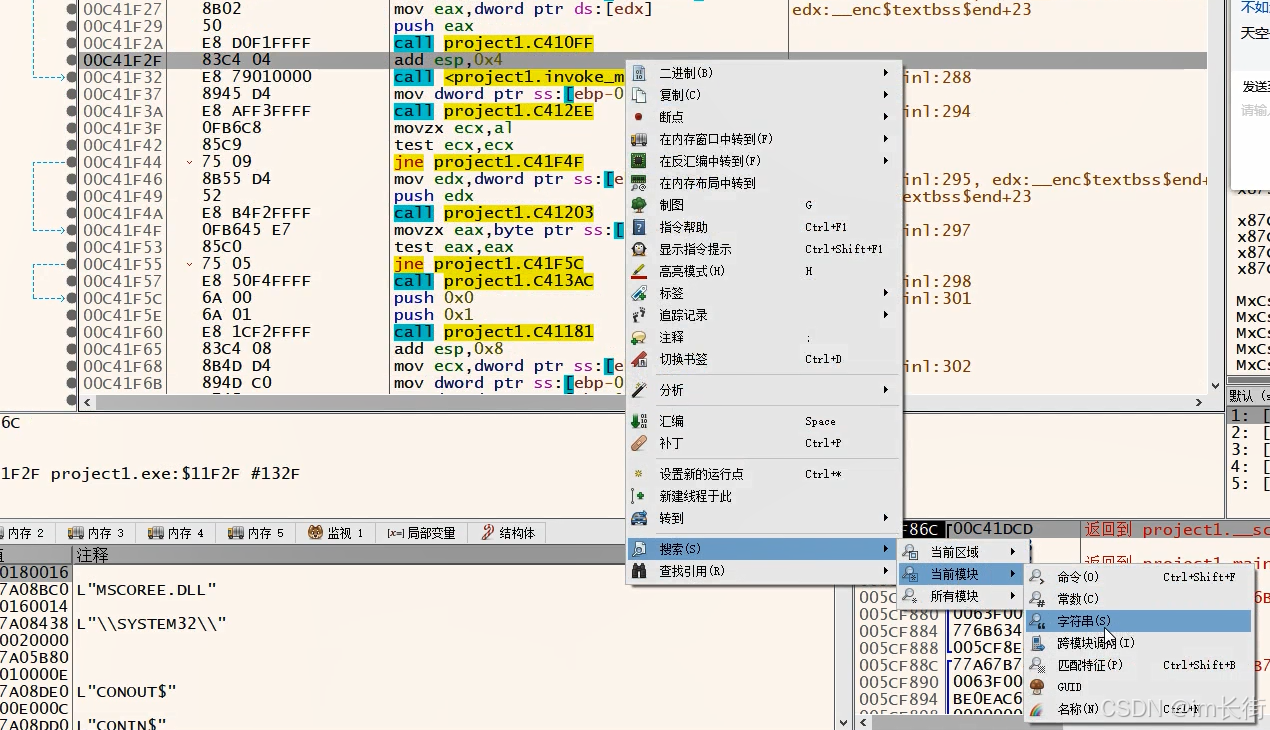
Task: Select the L"CONOUT$" comment row
Action: point(126,692)
